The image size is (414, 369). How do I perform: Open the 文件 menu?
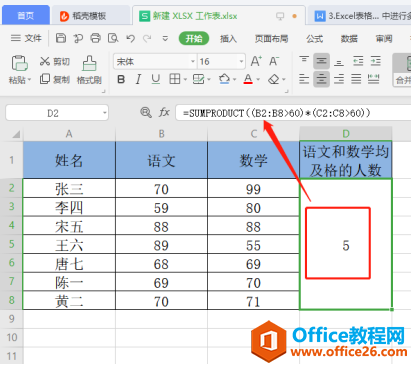(x=26, y=38)
